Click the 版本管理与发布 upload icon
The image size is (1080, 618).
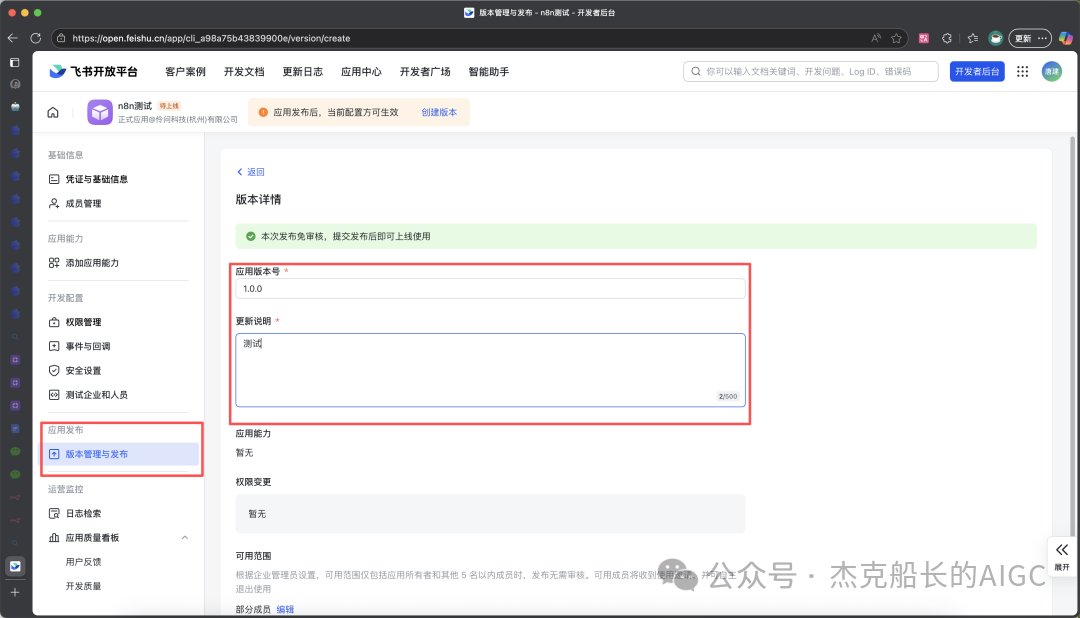click(54, 454)
